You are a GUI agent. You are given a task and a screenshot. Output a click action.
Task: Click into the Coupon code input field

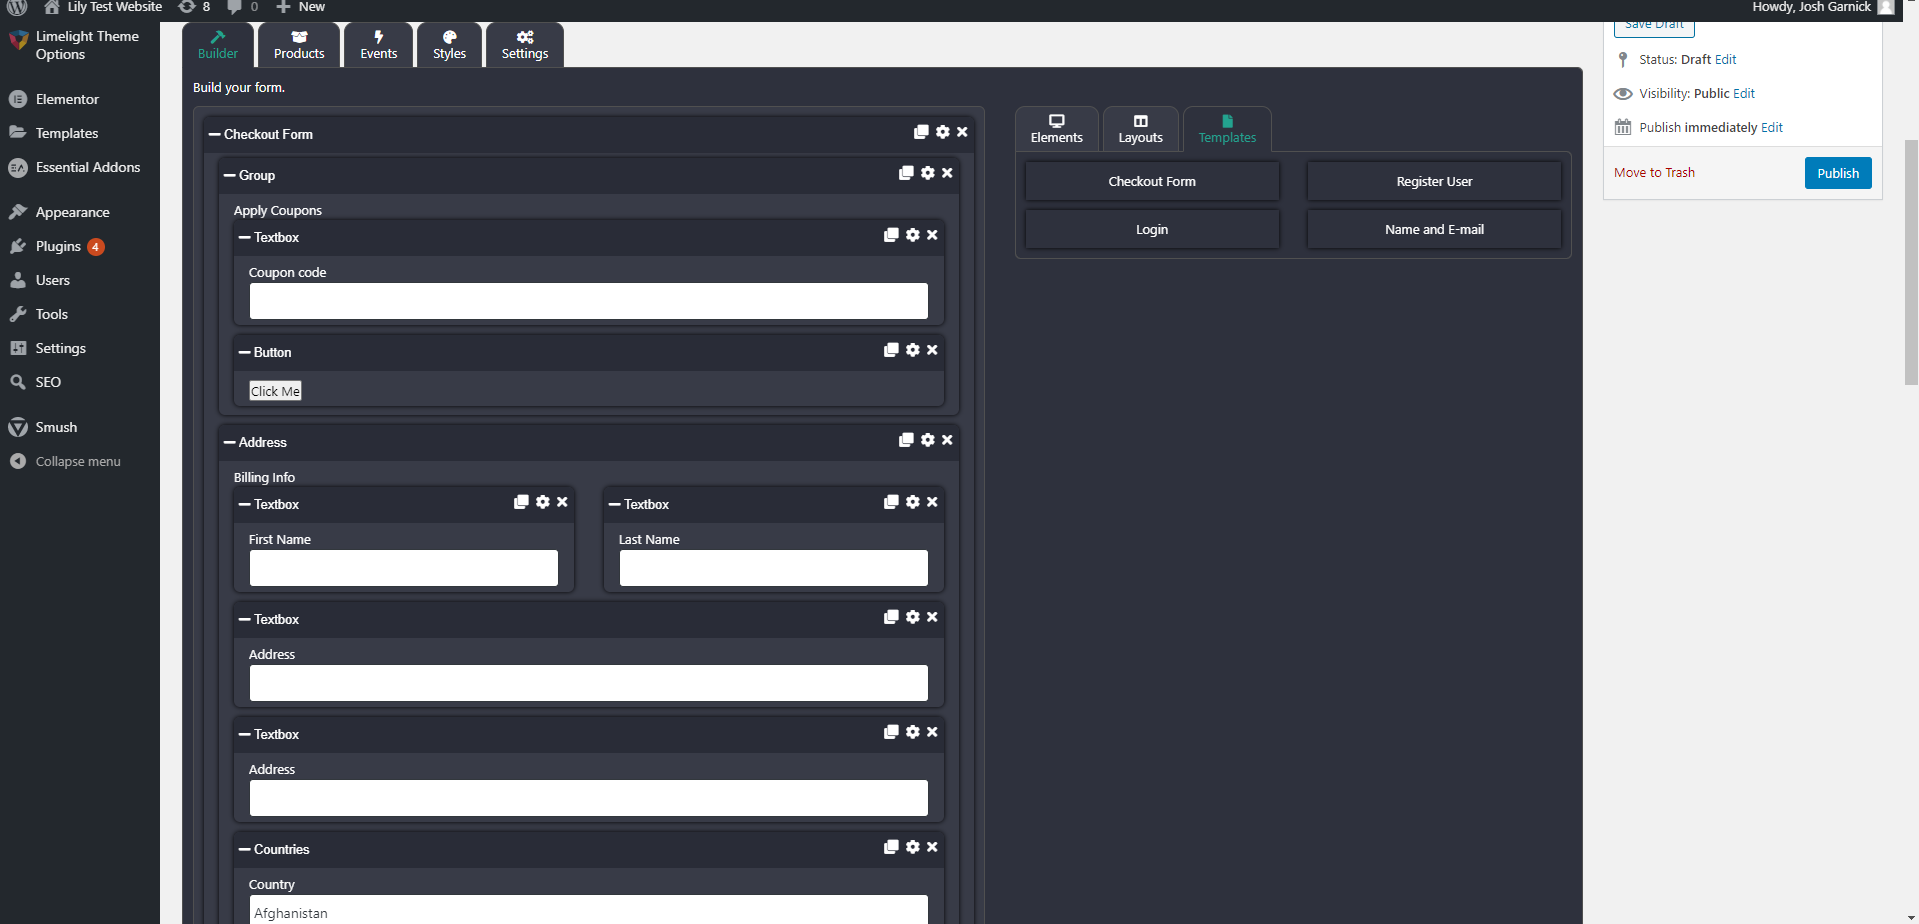[x=588, y=301]
